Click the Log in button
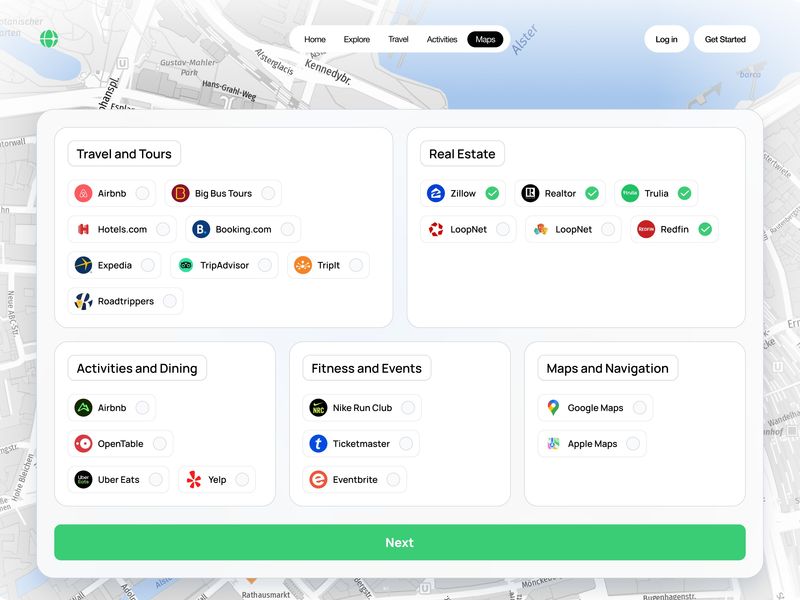 click(666, 39)
